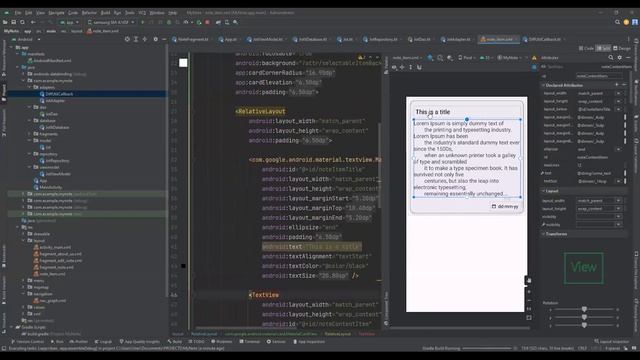Switch to the App.kt editor tab

228,40
